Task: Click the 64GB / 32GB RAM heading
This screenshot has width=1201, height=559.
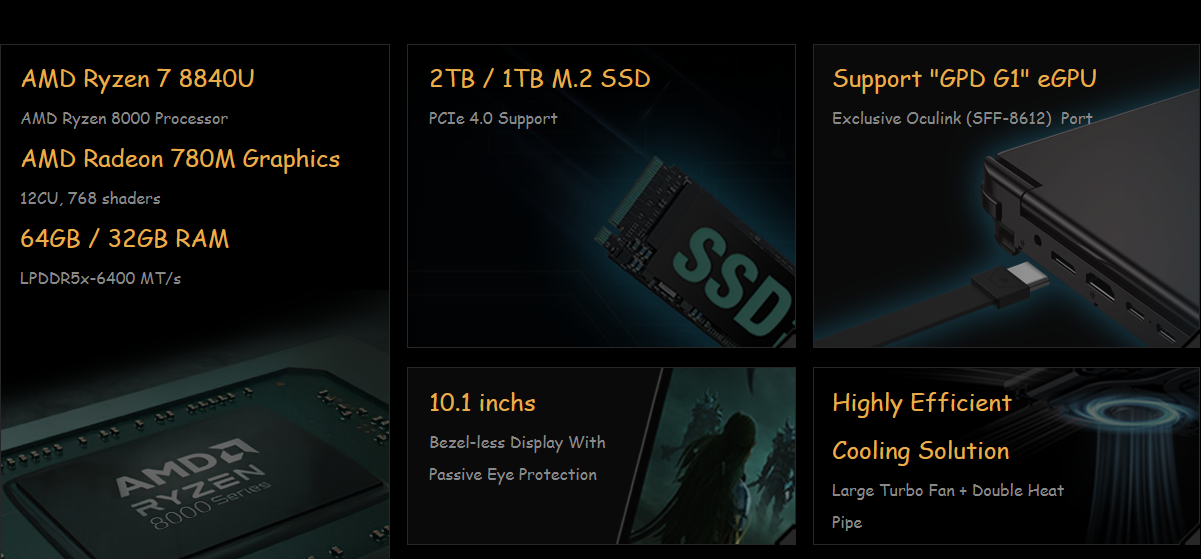Action: (125, 238)
